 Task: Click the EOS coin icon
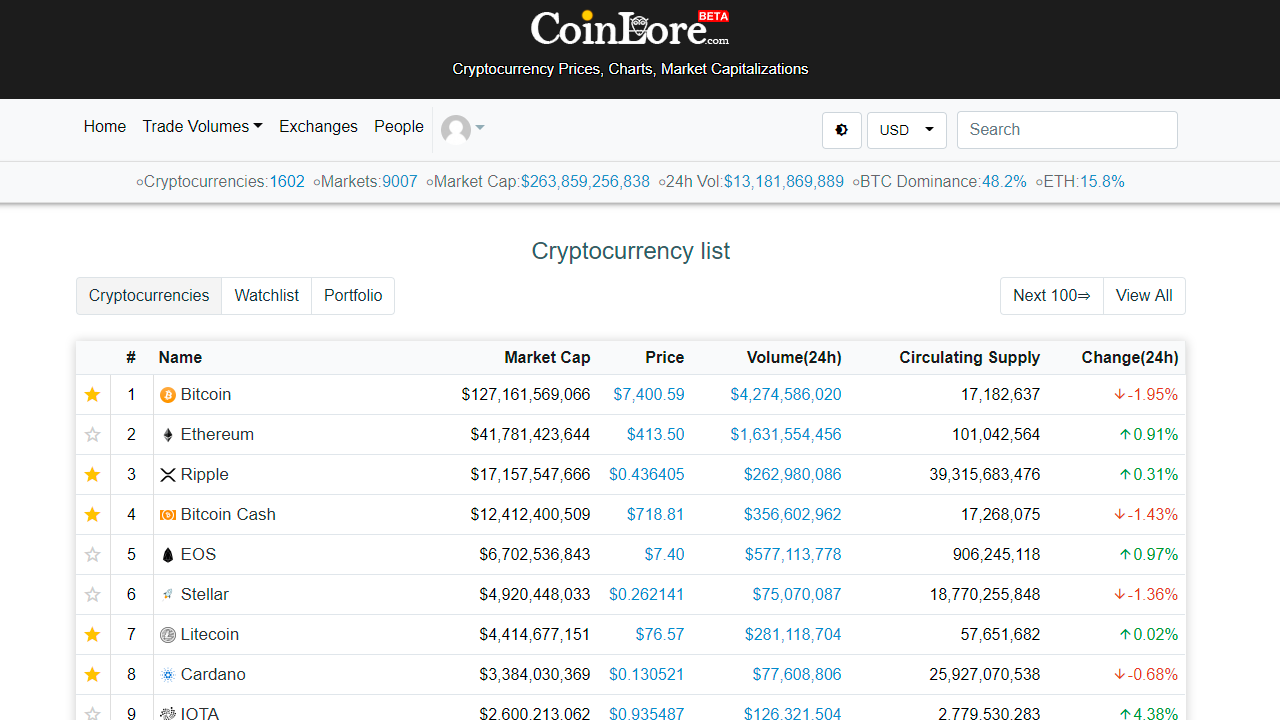pyautogui.click(x=168, y=555)
